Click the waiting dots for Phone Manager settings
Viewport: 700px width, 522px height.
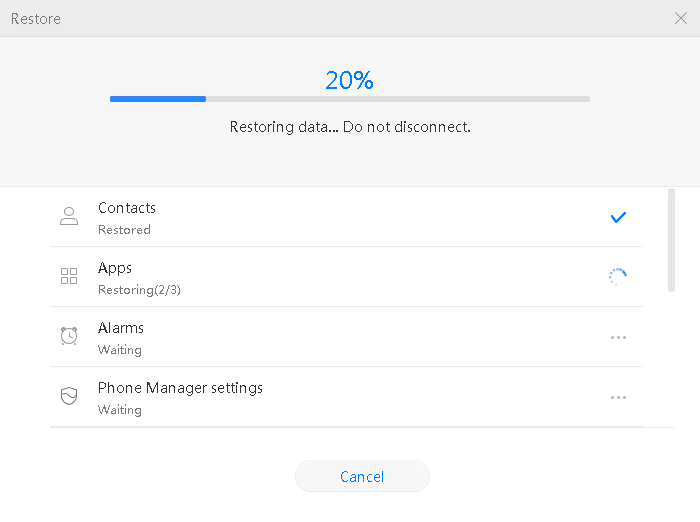pos(618,397)
